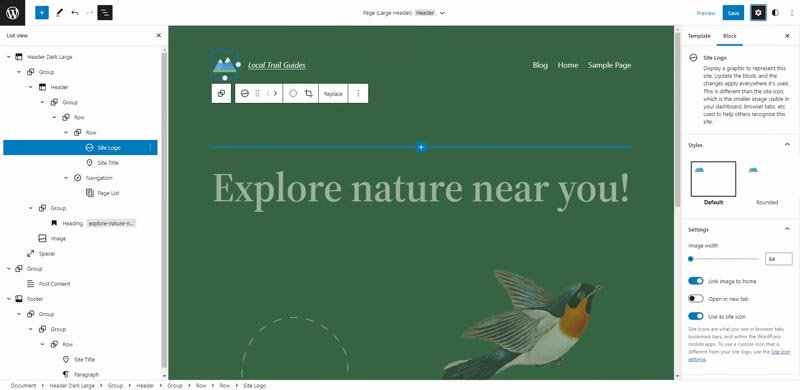Screen dimensions: 800x390
Task: Toggle the Settings gear panel
Action: [x=758, y=13]
